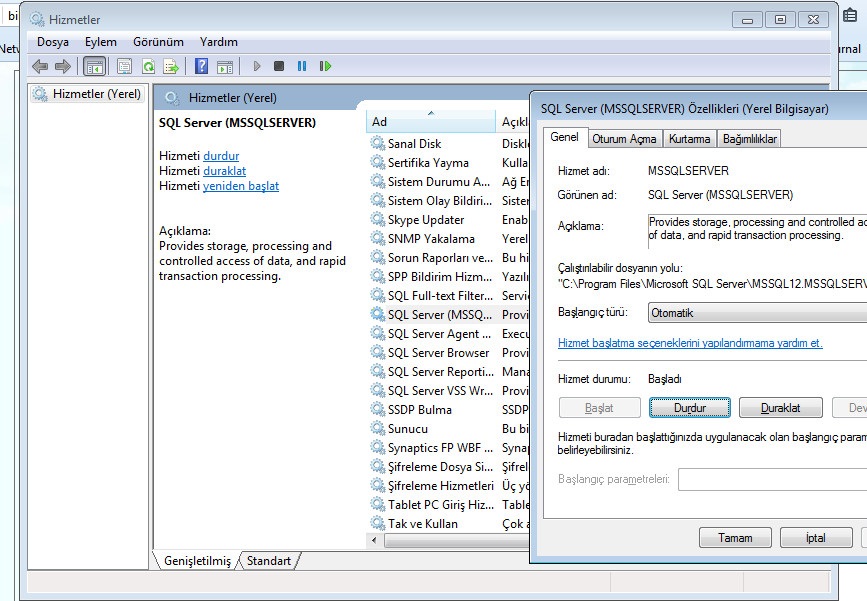This screenshot has width=867, height=601.
Task: Click the Duraklat button in the dialog
Action: coord(780,407)
